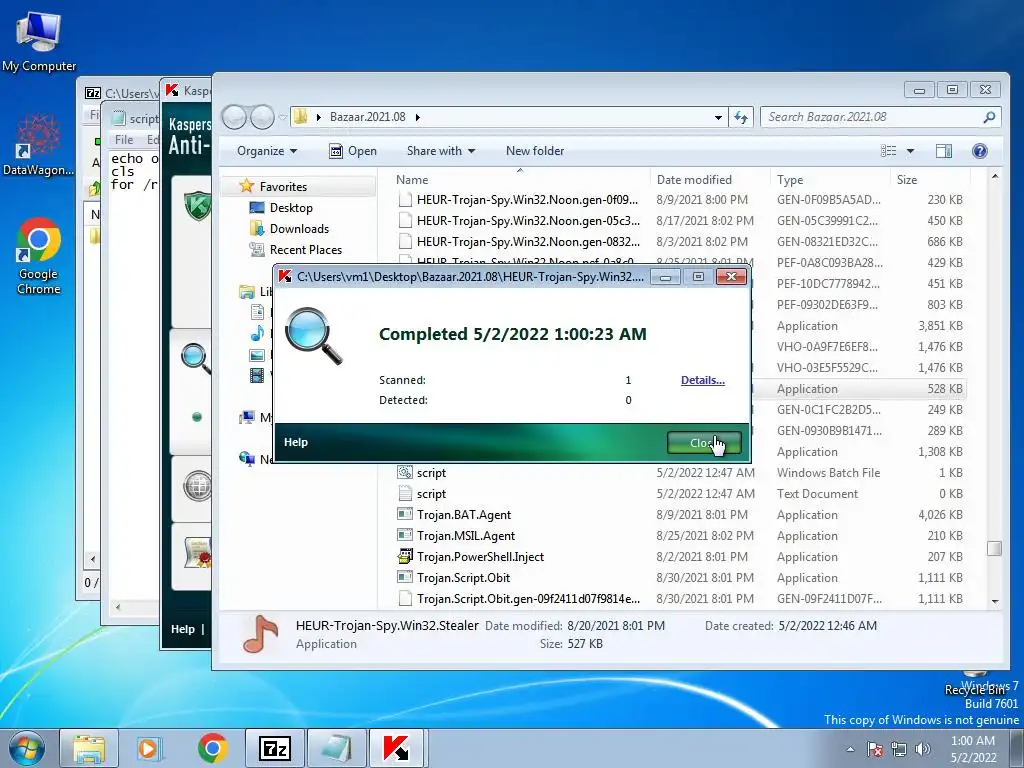Image resolution: width=1024 pixels, height=768 pixels.
Task: Expand the Share with menu
Action: point(441,151)
